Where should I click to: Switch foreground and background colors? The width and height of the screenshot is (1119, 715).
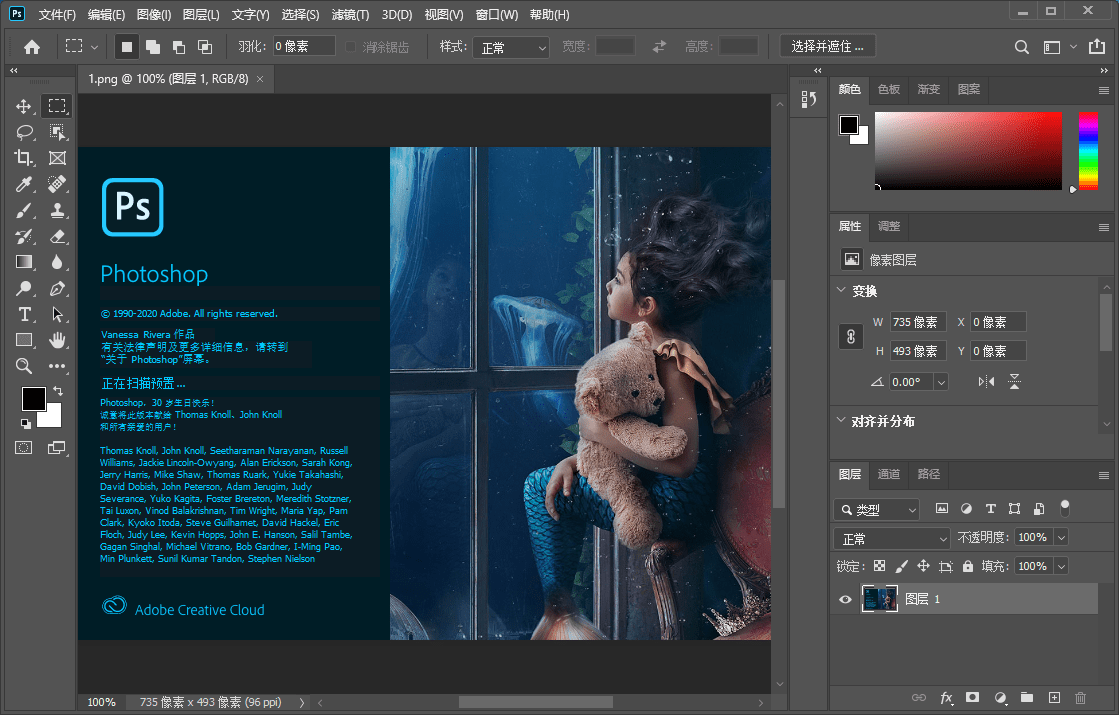[x=58, y=391]
